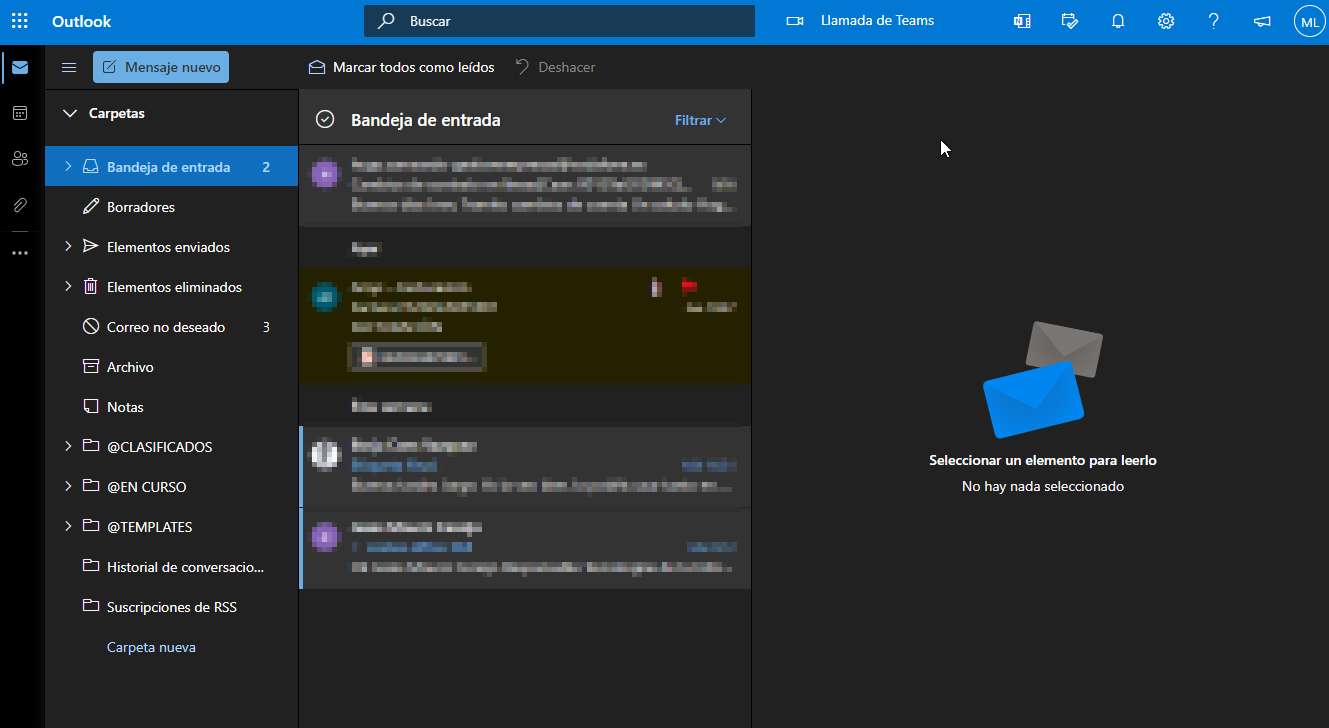Select the message with the teal avatar
The width and height of the screenshot is (1329, 728).
click(x=525, y=326)
